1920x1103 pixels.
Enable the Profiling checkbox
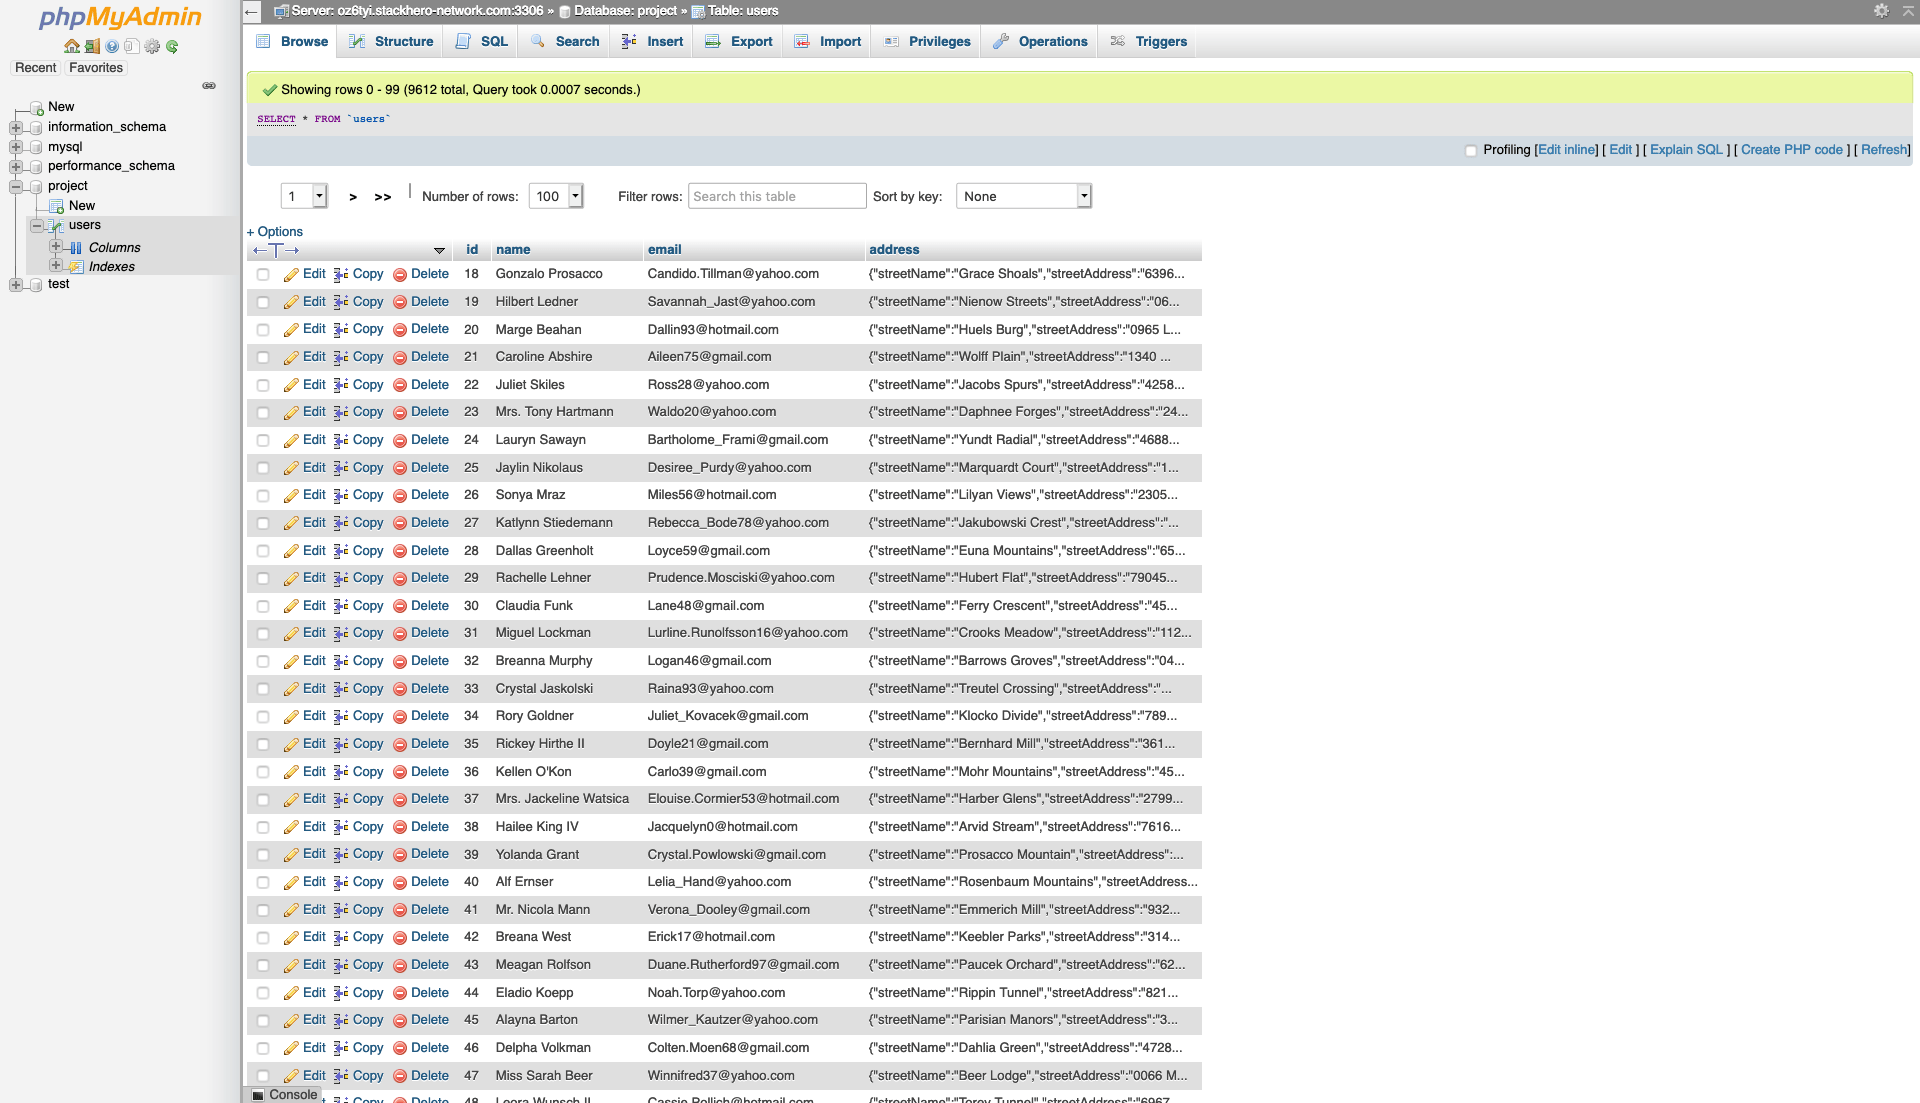click(1471, 150)
